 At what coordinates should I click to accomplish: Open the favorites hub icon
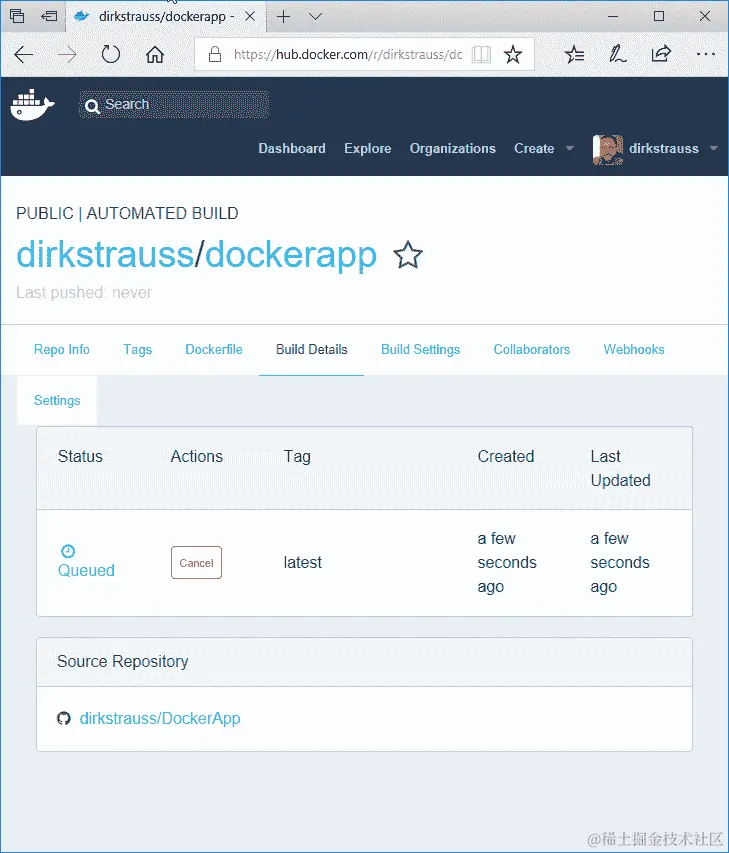574,54
